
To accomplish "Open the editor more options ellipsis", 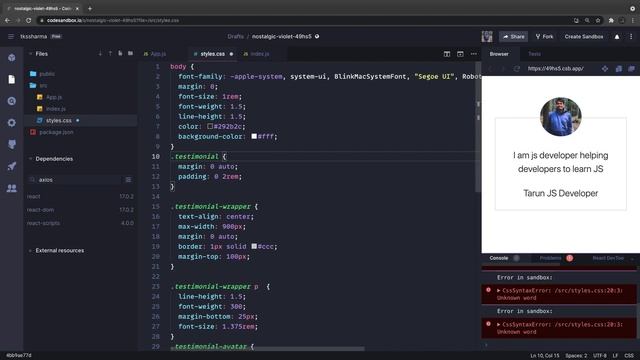I will (x=473, y=54).
